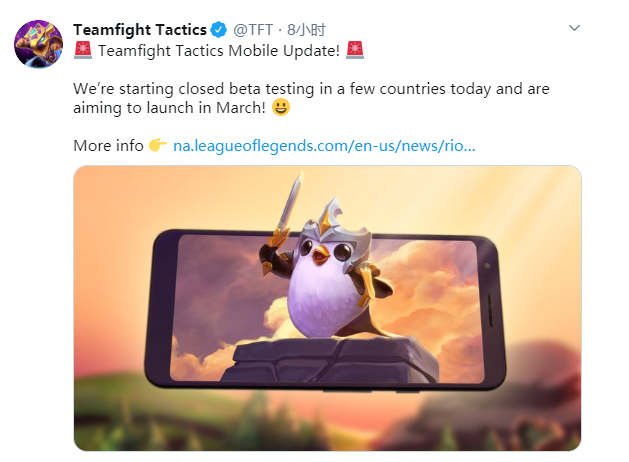Image resolution: width=629 pixels, height=462 pixels.
Task: Open the attached tweet image
Action: coord(327,308)
